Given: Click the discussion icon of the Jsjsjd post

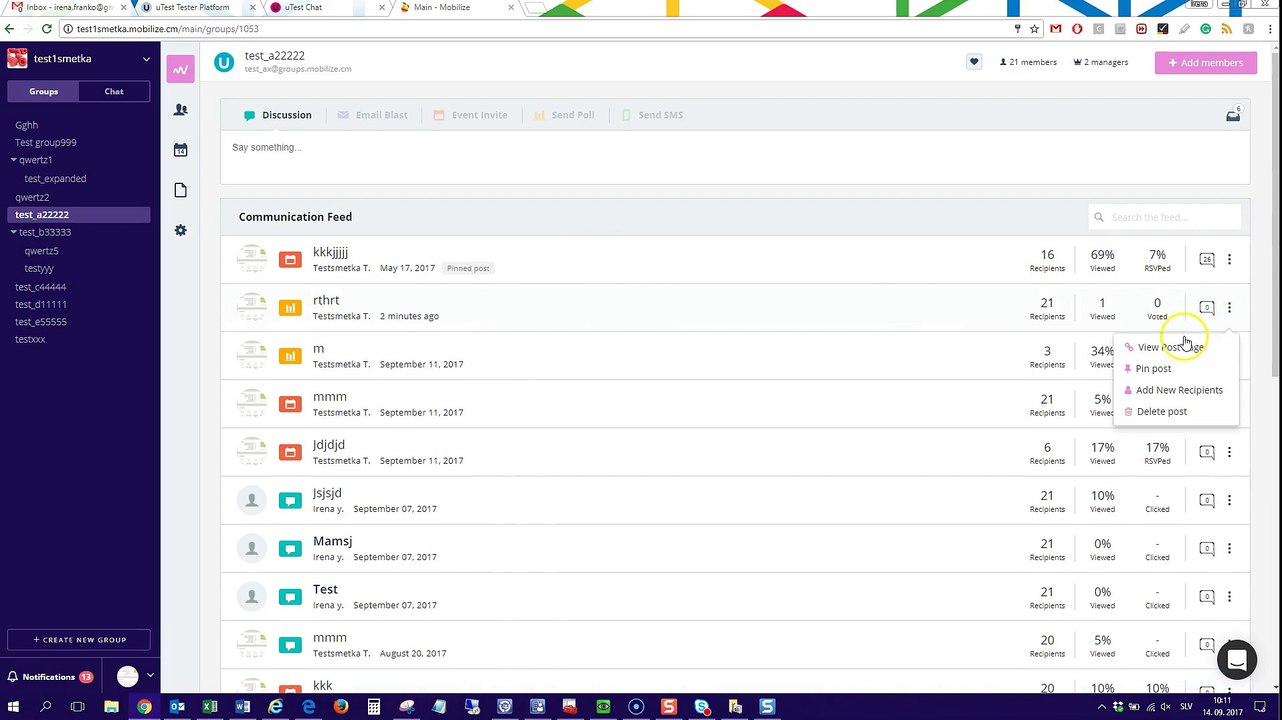Looking at the screenshot, I should [290, 500].
